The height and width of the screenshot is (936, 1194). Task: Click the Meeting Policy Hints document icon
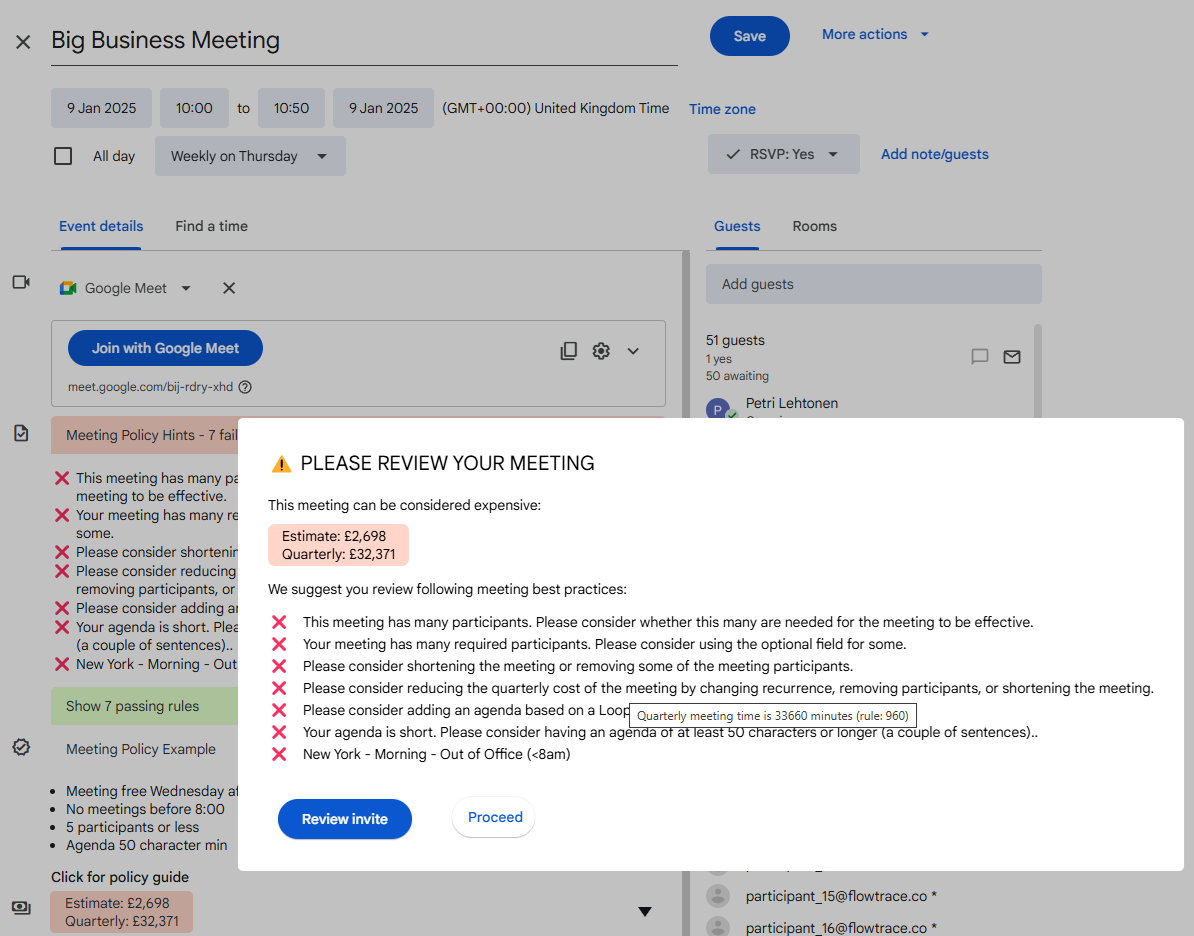point(21,432)
